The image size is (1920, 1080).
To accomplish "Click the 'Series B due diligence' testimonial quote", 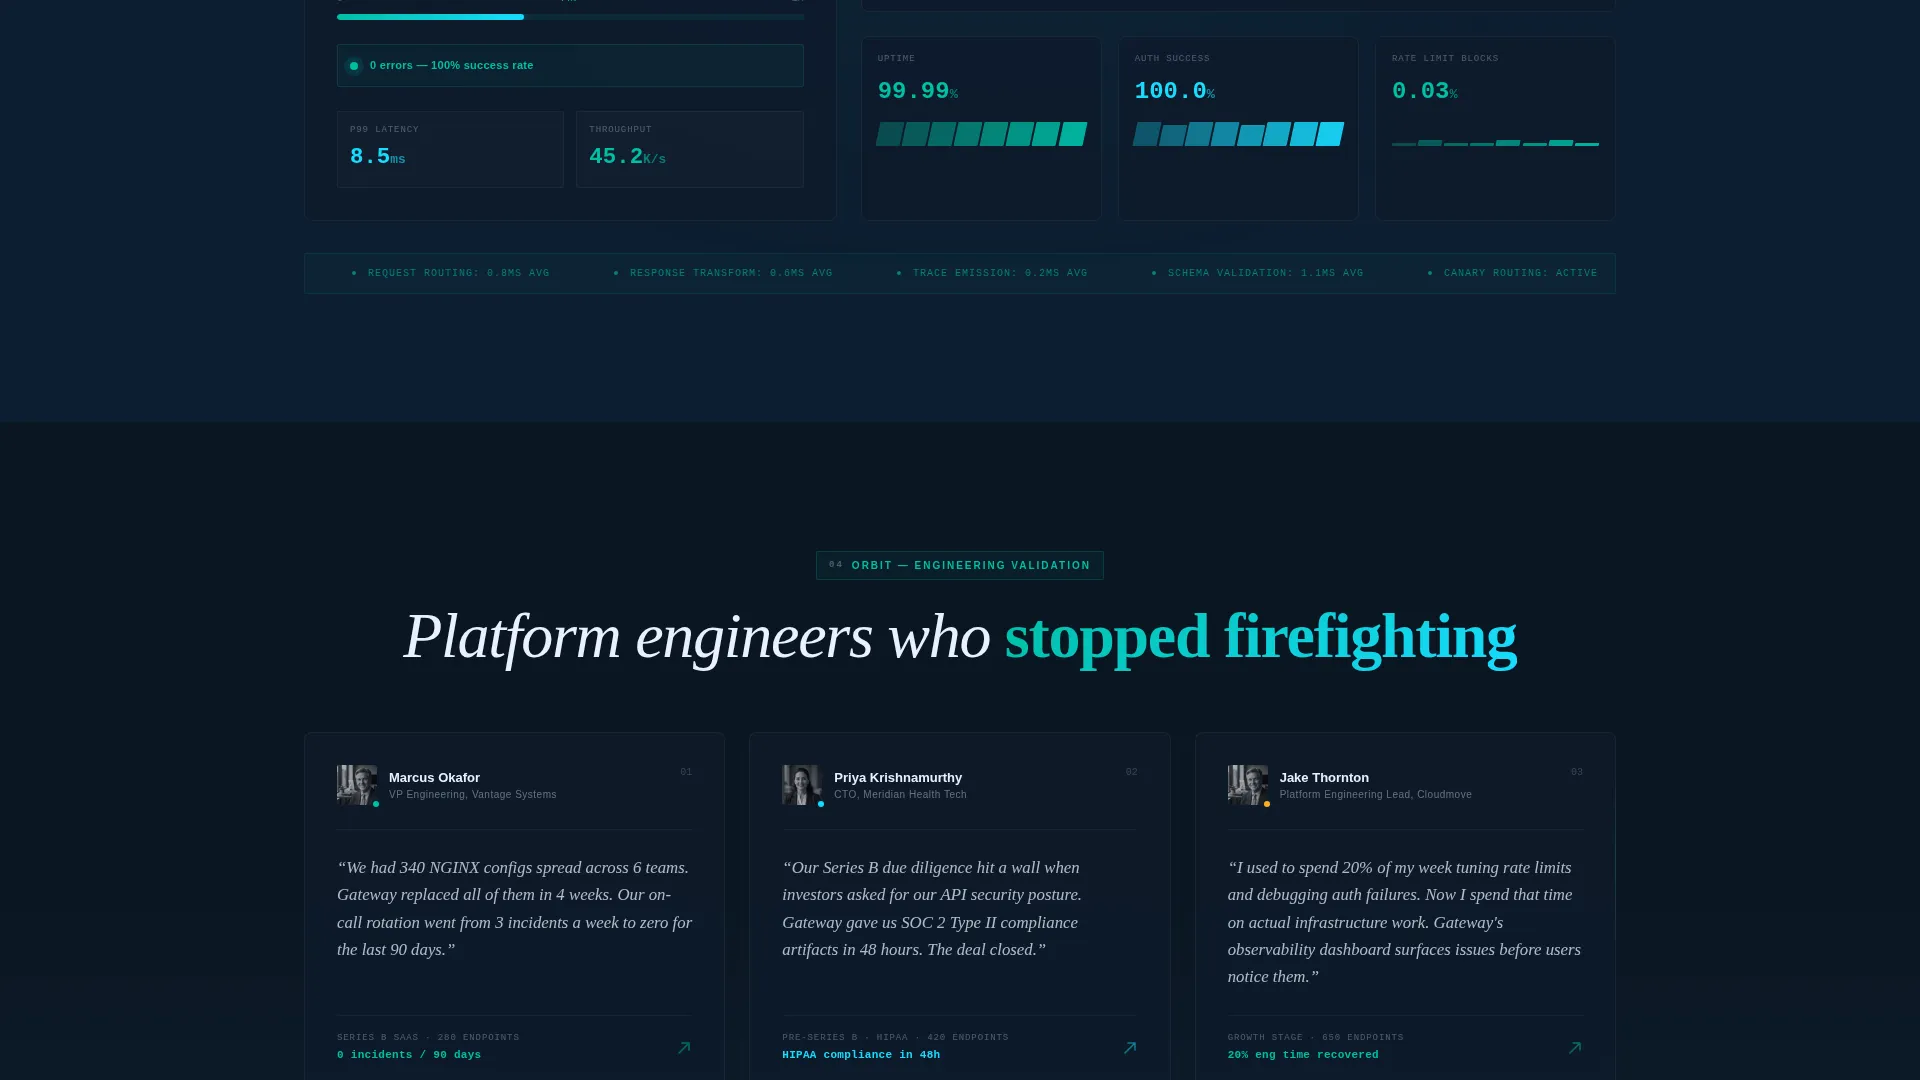I will pyautogui.click(x=932, y=909).
